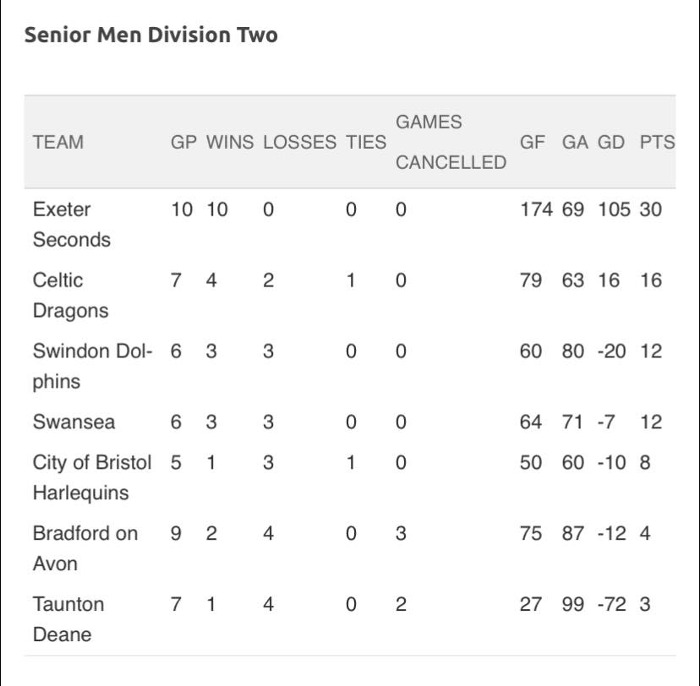Select the Bradford on Avon team
The width and height of the screenshot is (700, 686).
click(x=85, y=548)
